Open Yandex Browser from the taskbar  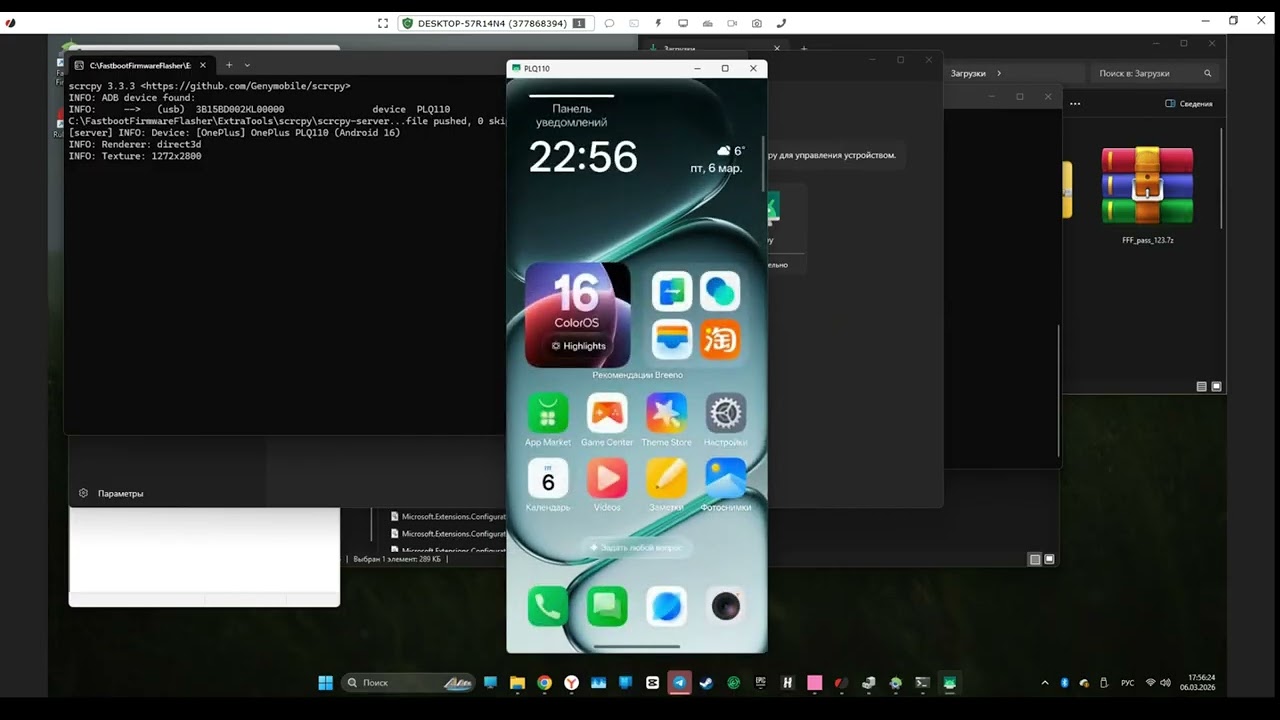[571, 683]
